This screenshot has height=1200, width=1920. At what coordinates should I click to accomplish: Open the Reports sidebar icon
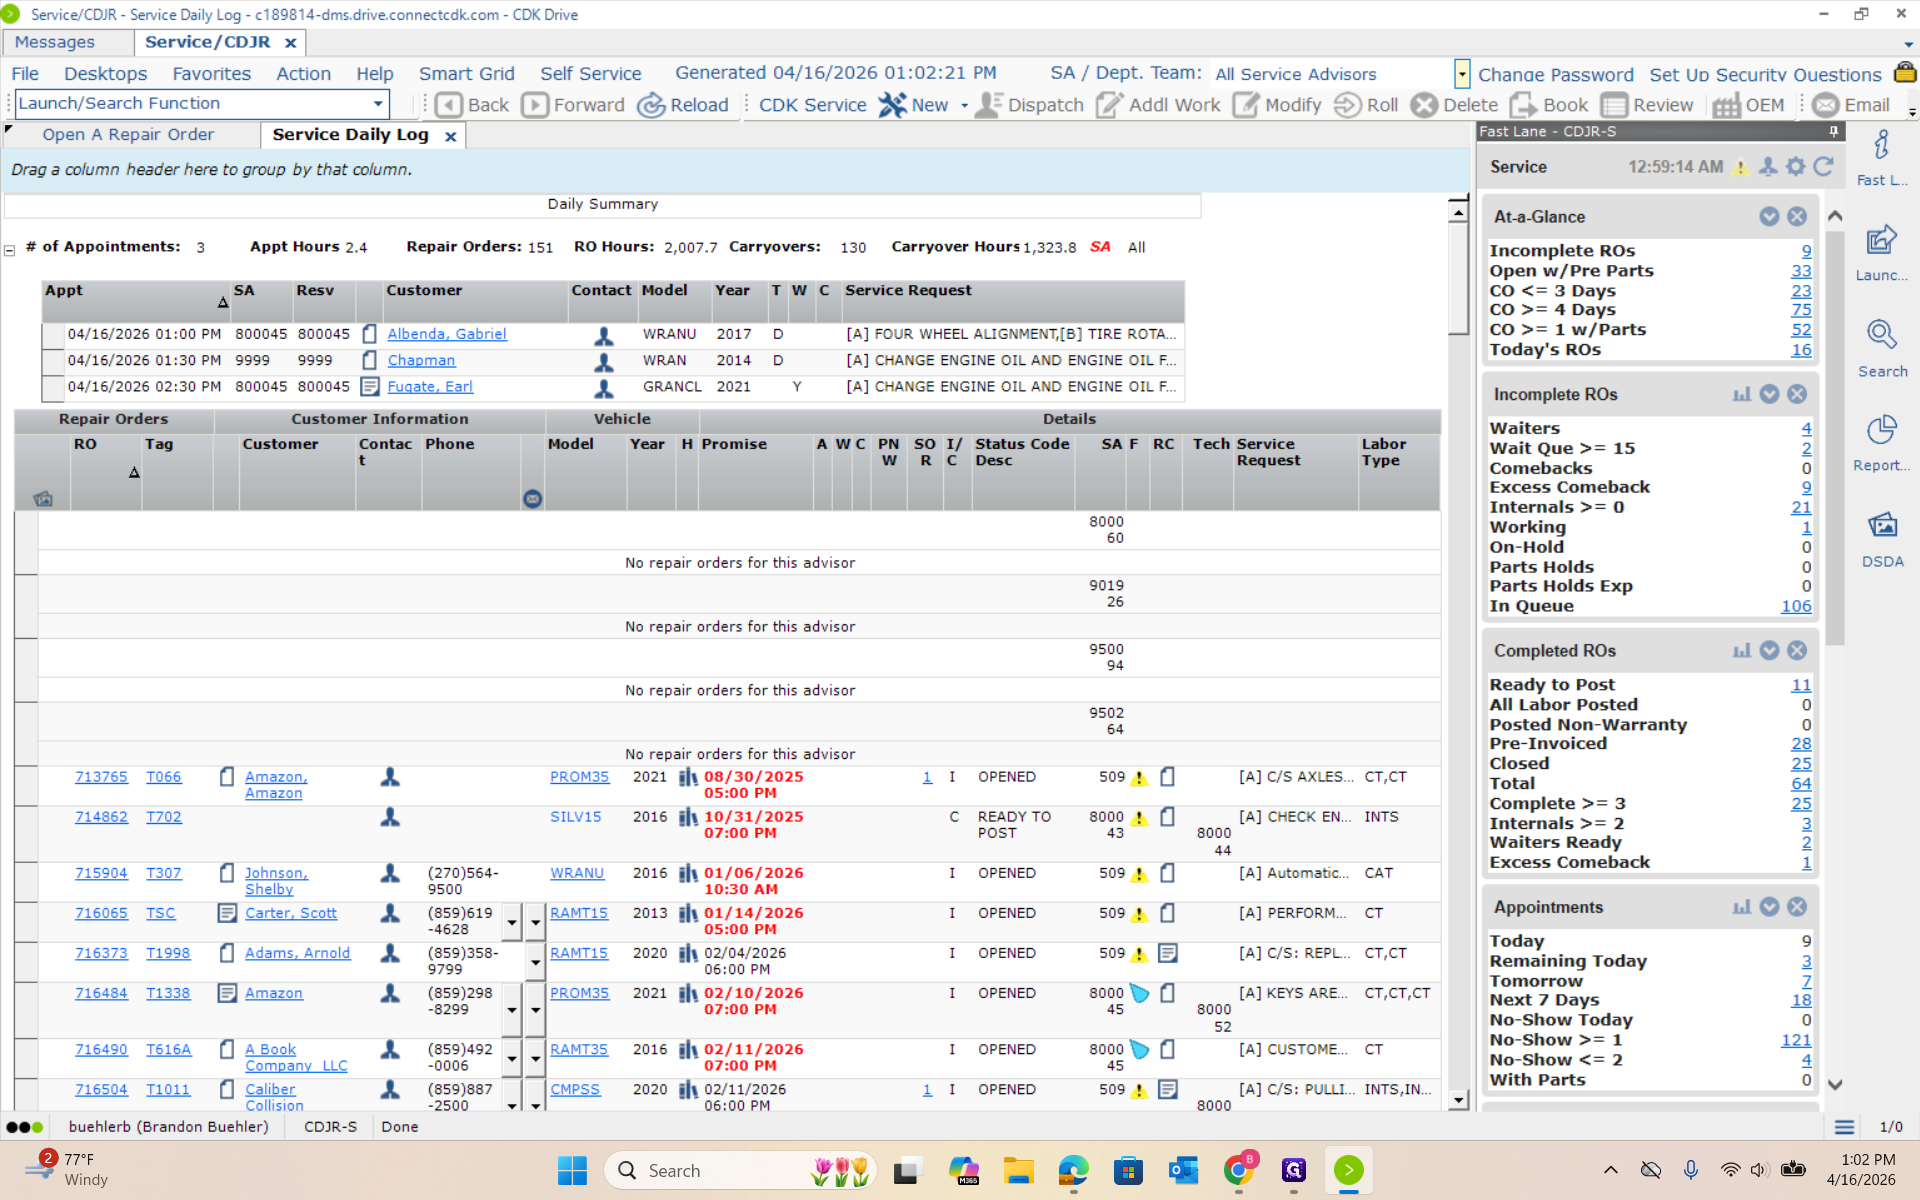1882,431
